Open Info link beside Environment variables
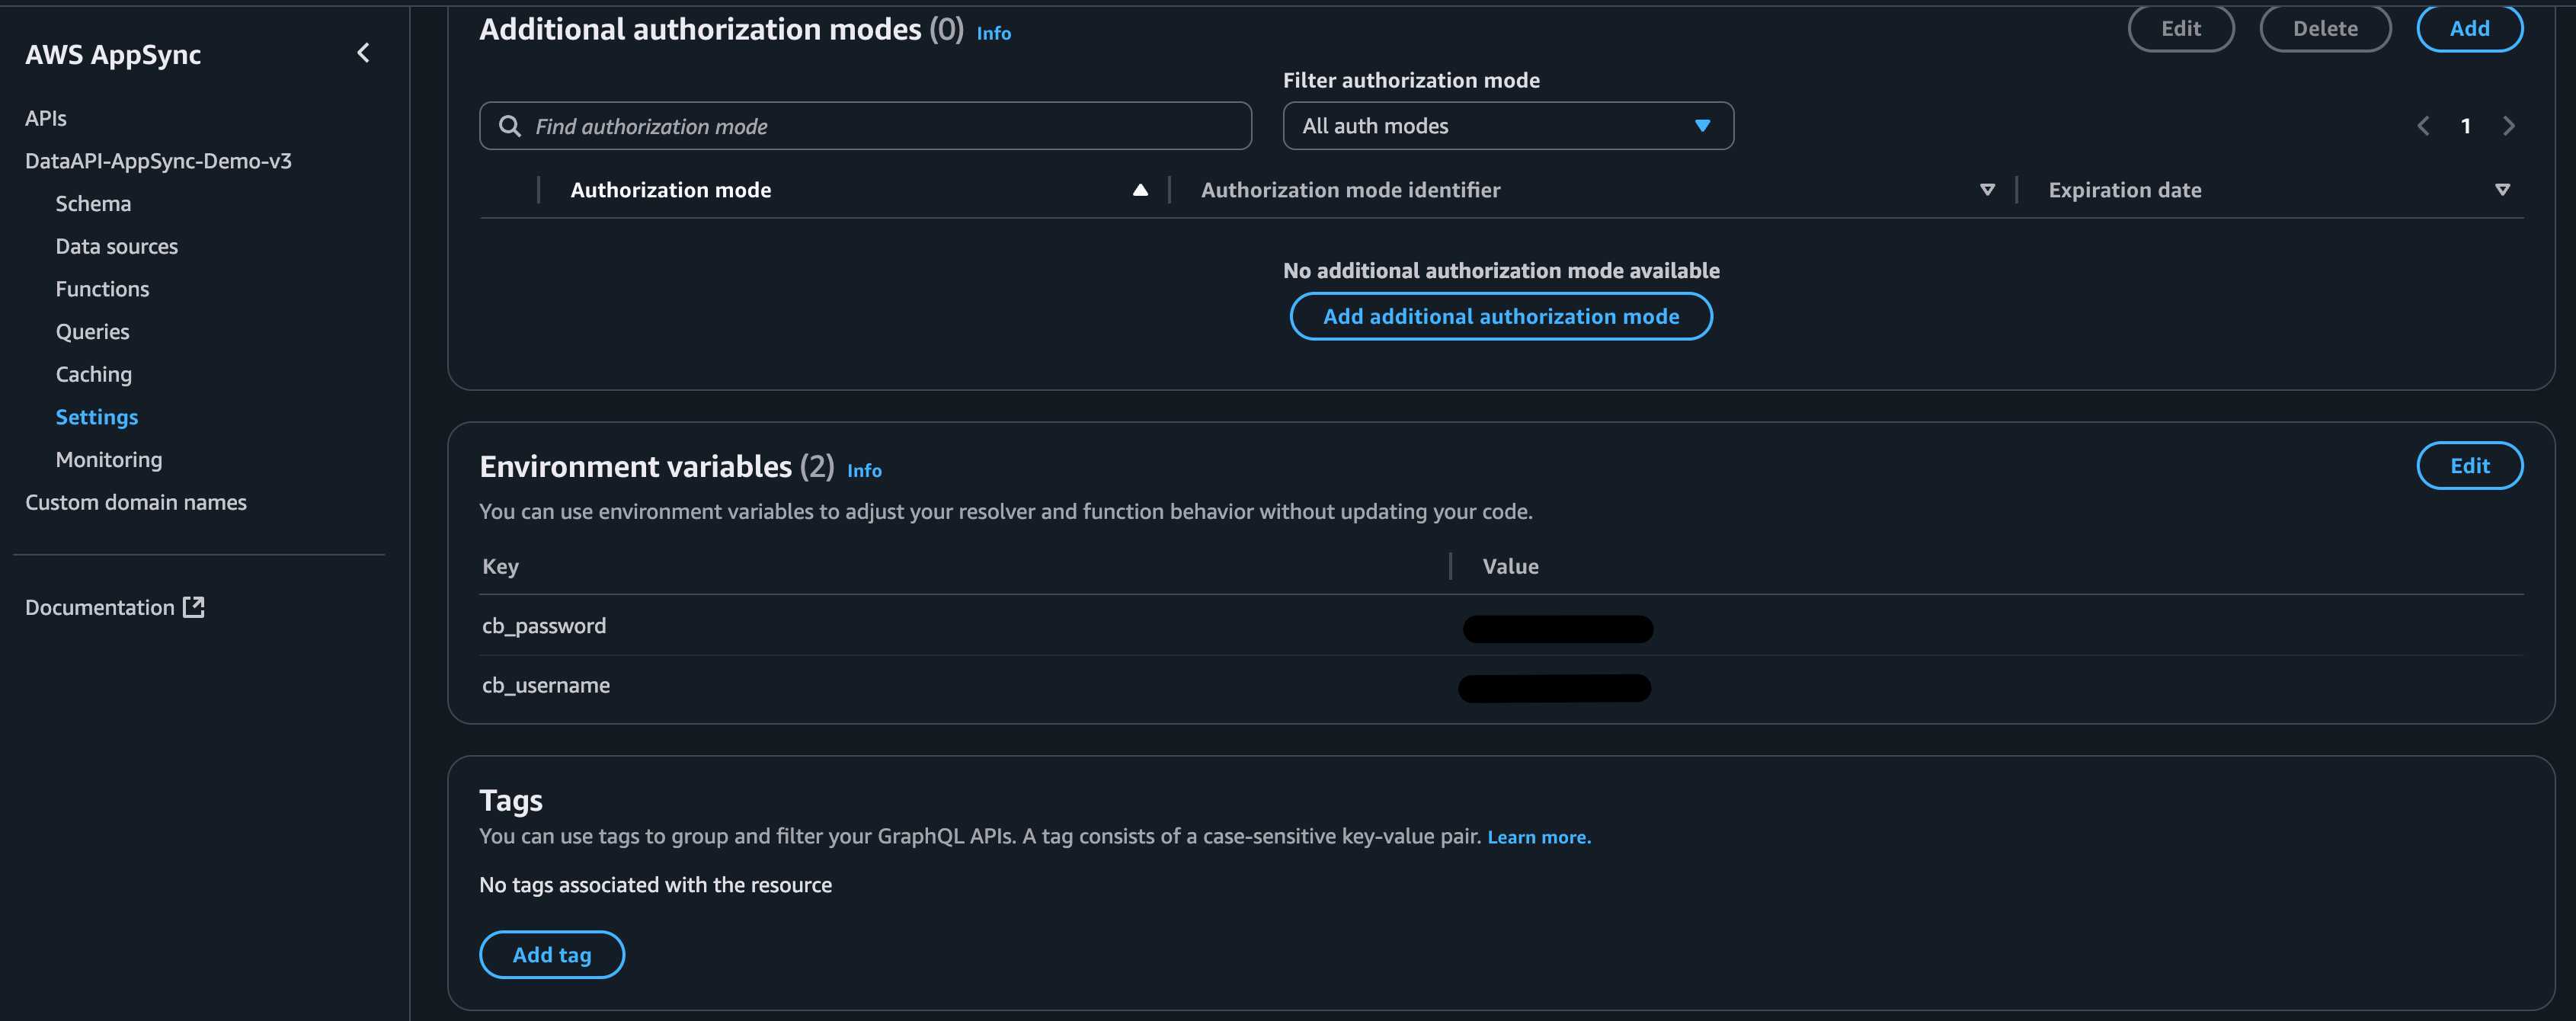 [864, 470]
